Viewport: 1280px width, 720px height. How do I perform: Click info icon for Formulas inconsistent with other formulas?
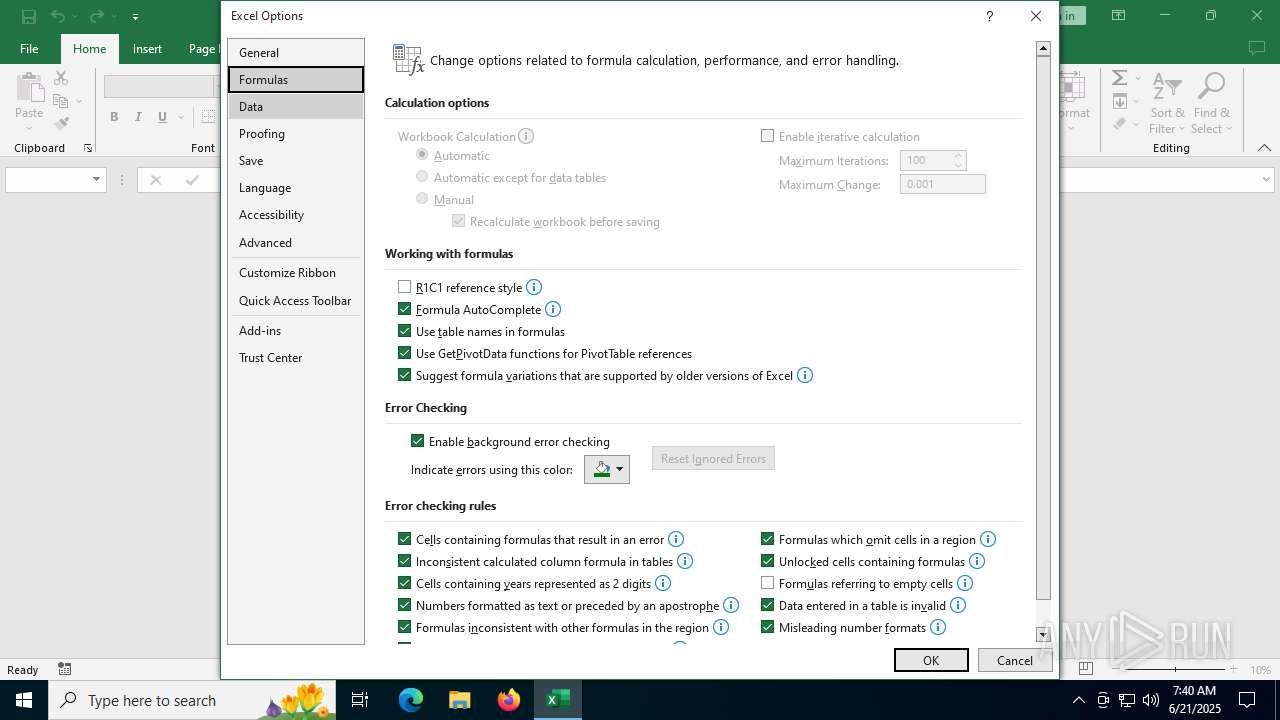click(x=721, y=627)
